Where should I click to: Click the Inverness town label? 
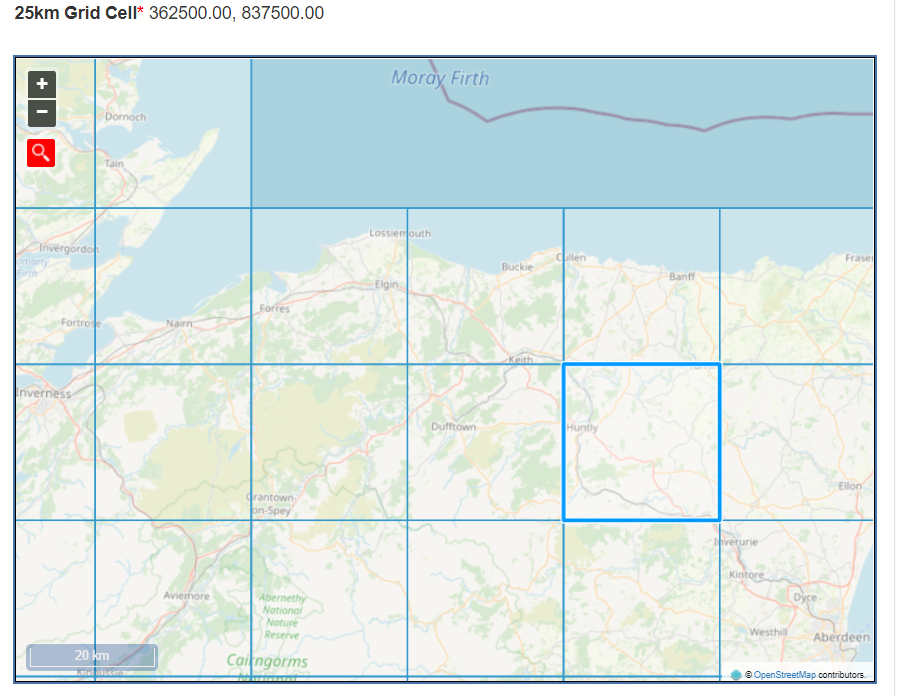pyautogui.click(x=44, y=394)
